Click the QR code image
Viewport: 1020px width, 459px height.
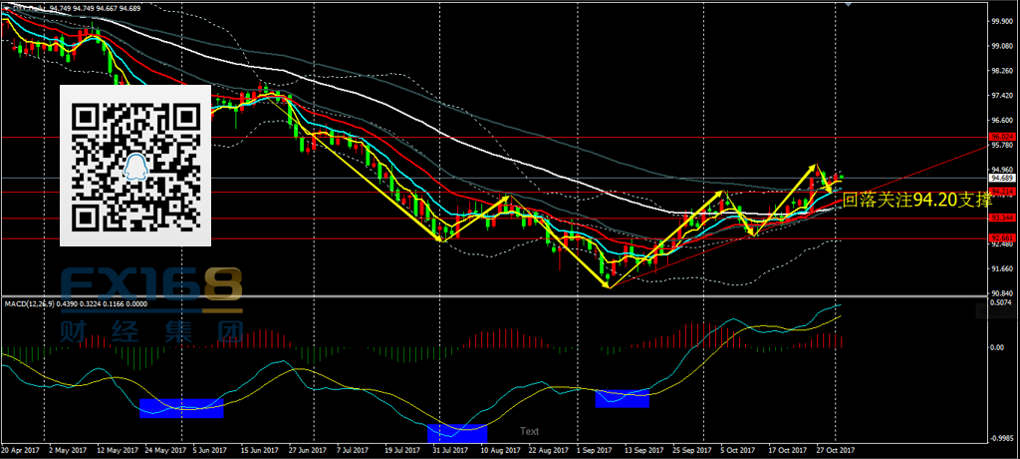[x=136, y=165]
